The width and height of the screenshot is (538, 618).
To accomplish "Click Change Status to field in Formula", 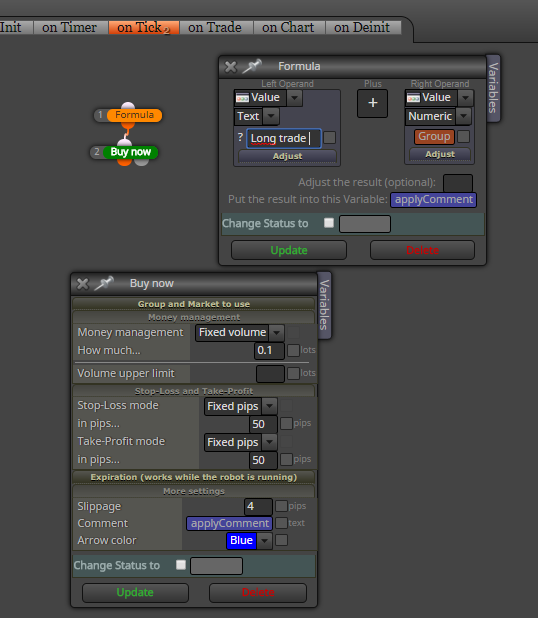I will [x=365, y=224].
